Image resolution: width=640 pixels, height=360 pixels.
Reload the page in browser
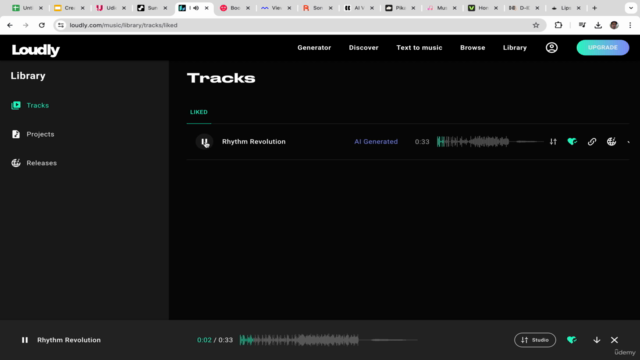click(x=42, y=25)
